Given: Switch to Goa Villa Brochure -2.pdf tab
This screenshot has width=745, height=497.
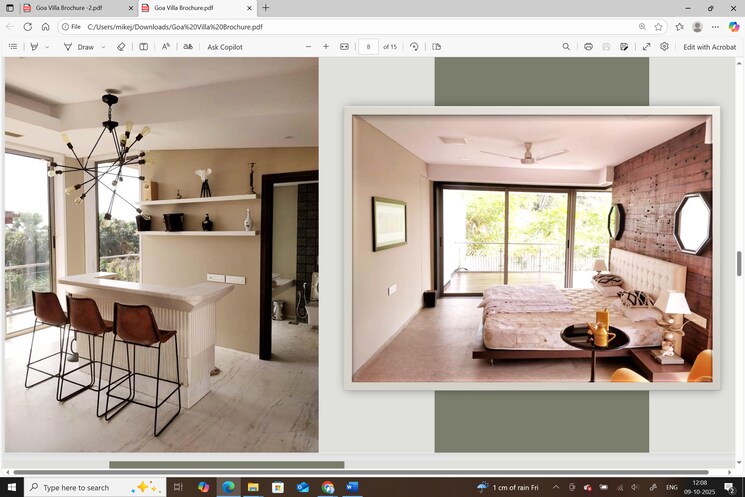Looking at the screenshot, I should pos(68,8).
